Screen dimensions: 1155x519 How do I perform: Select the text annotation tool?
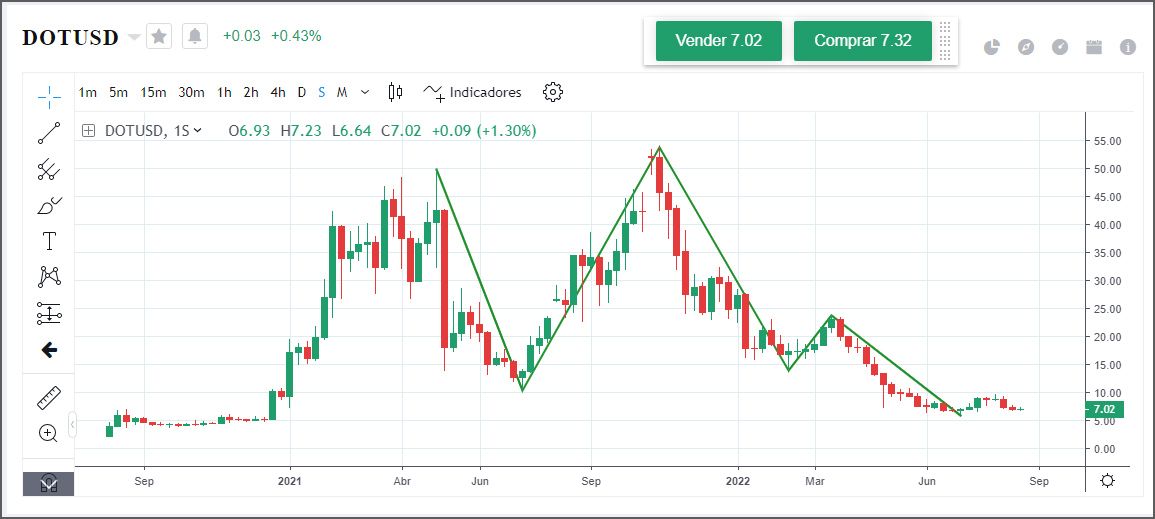point(49,241)
